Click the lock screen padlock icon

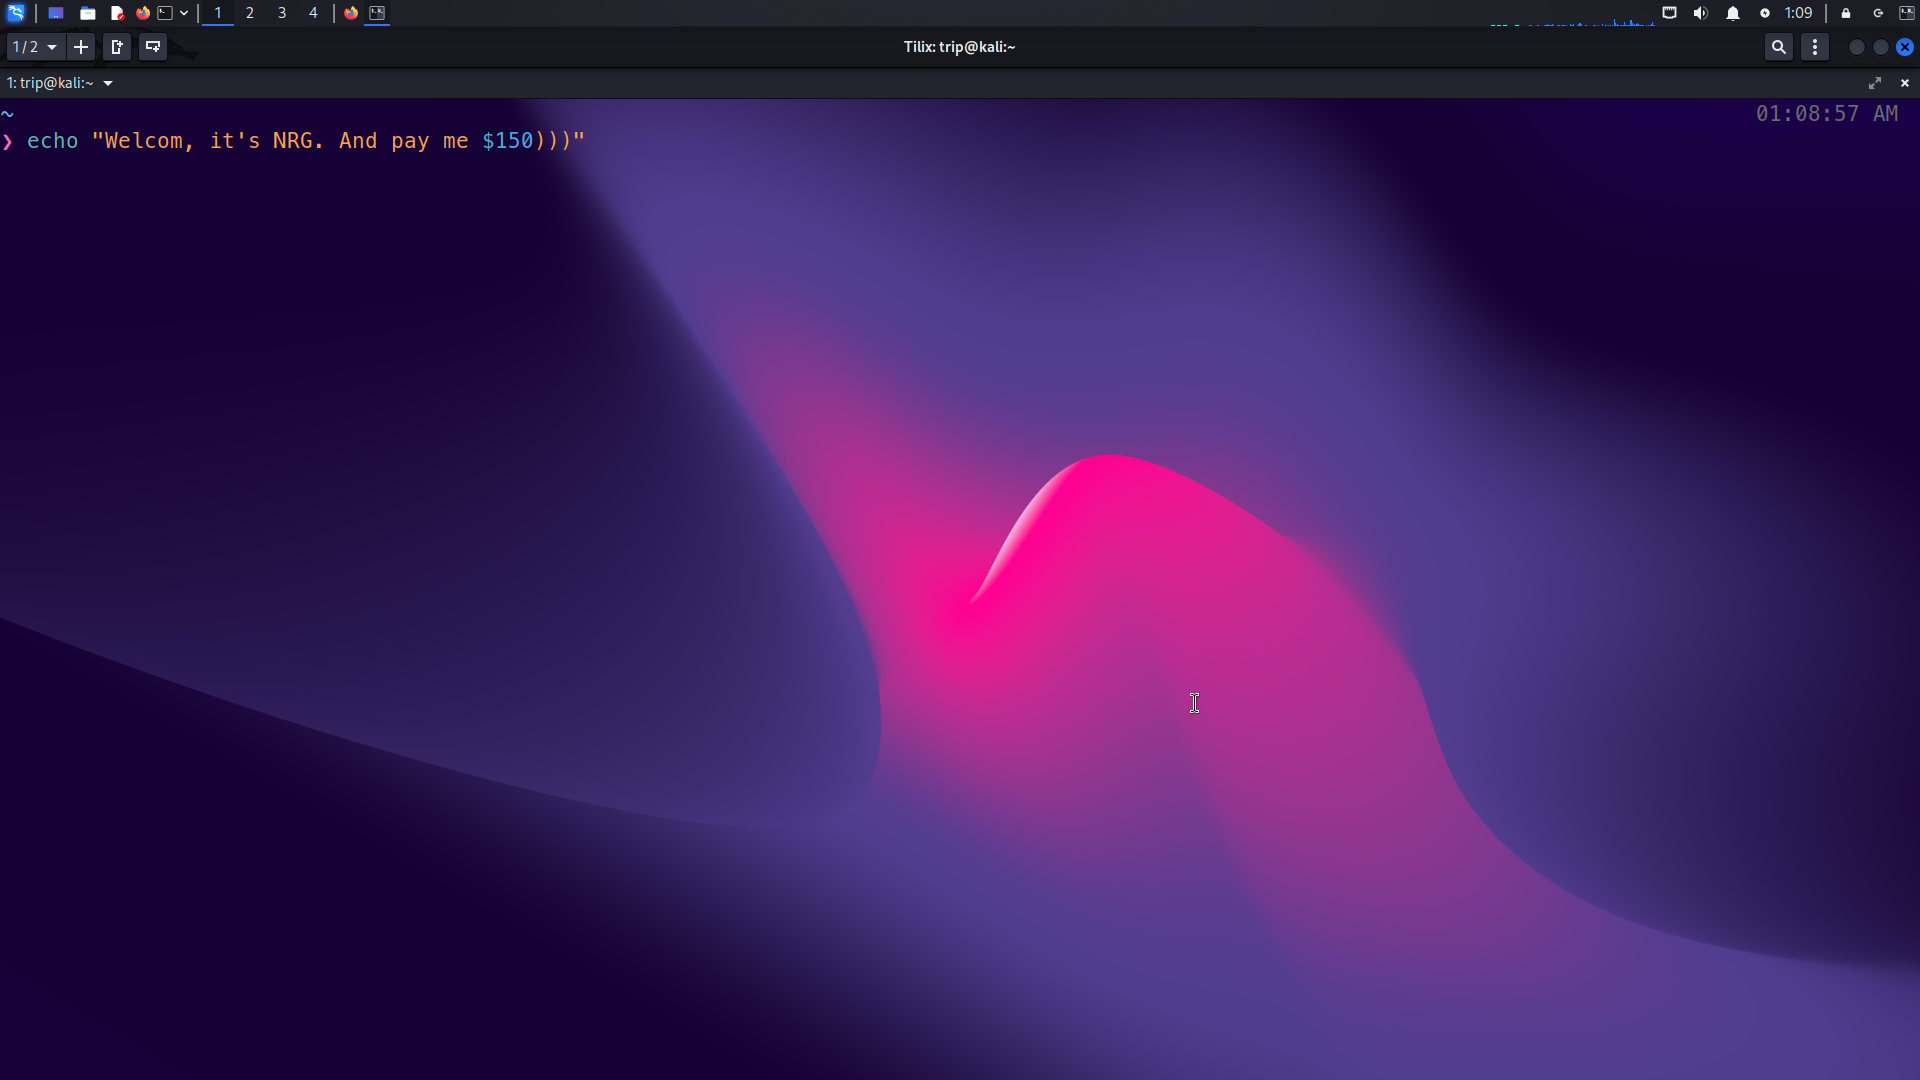click(x=1846, y=13)
